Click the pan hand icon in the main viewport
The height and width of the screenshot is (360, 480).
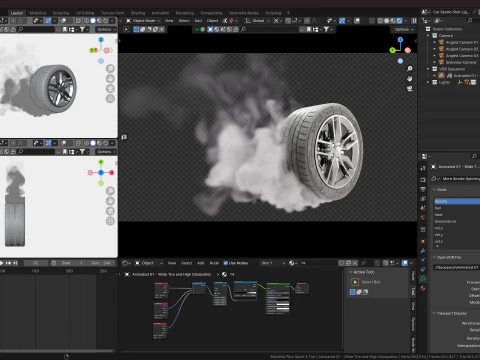(410, 79)
